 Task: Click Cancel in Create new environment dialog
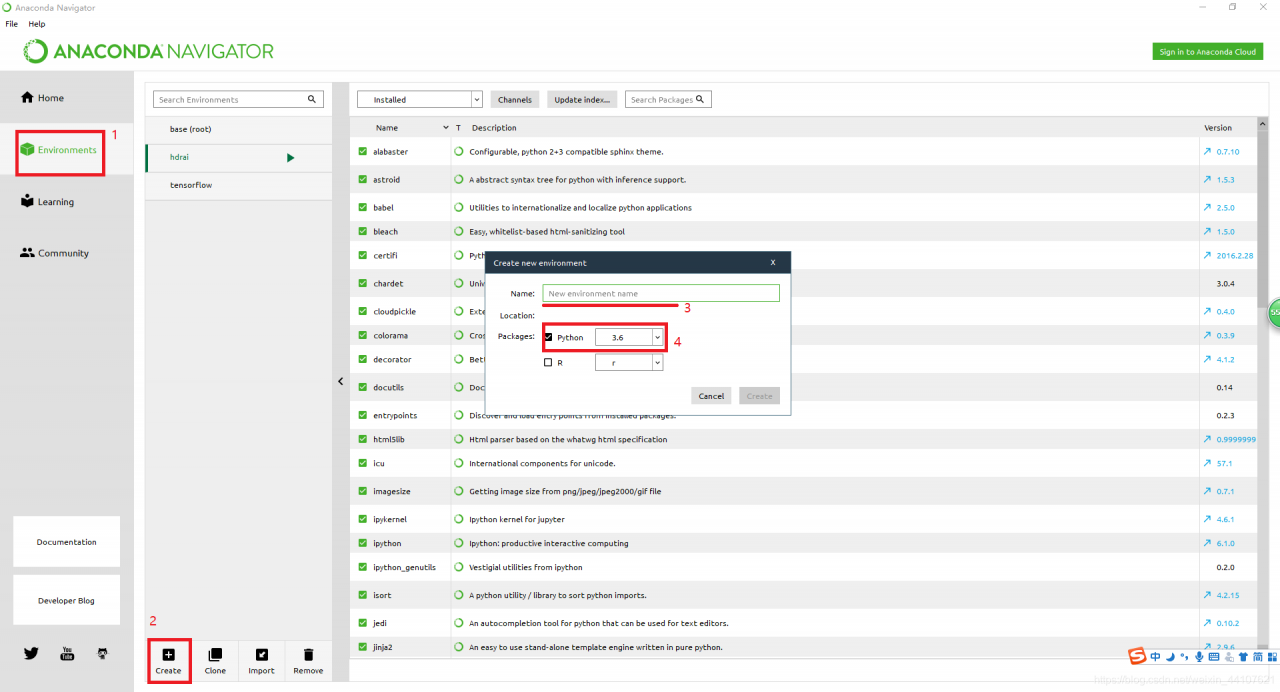[711, 396]
